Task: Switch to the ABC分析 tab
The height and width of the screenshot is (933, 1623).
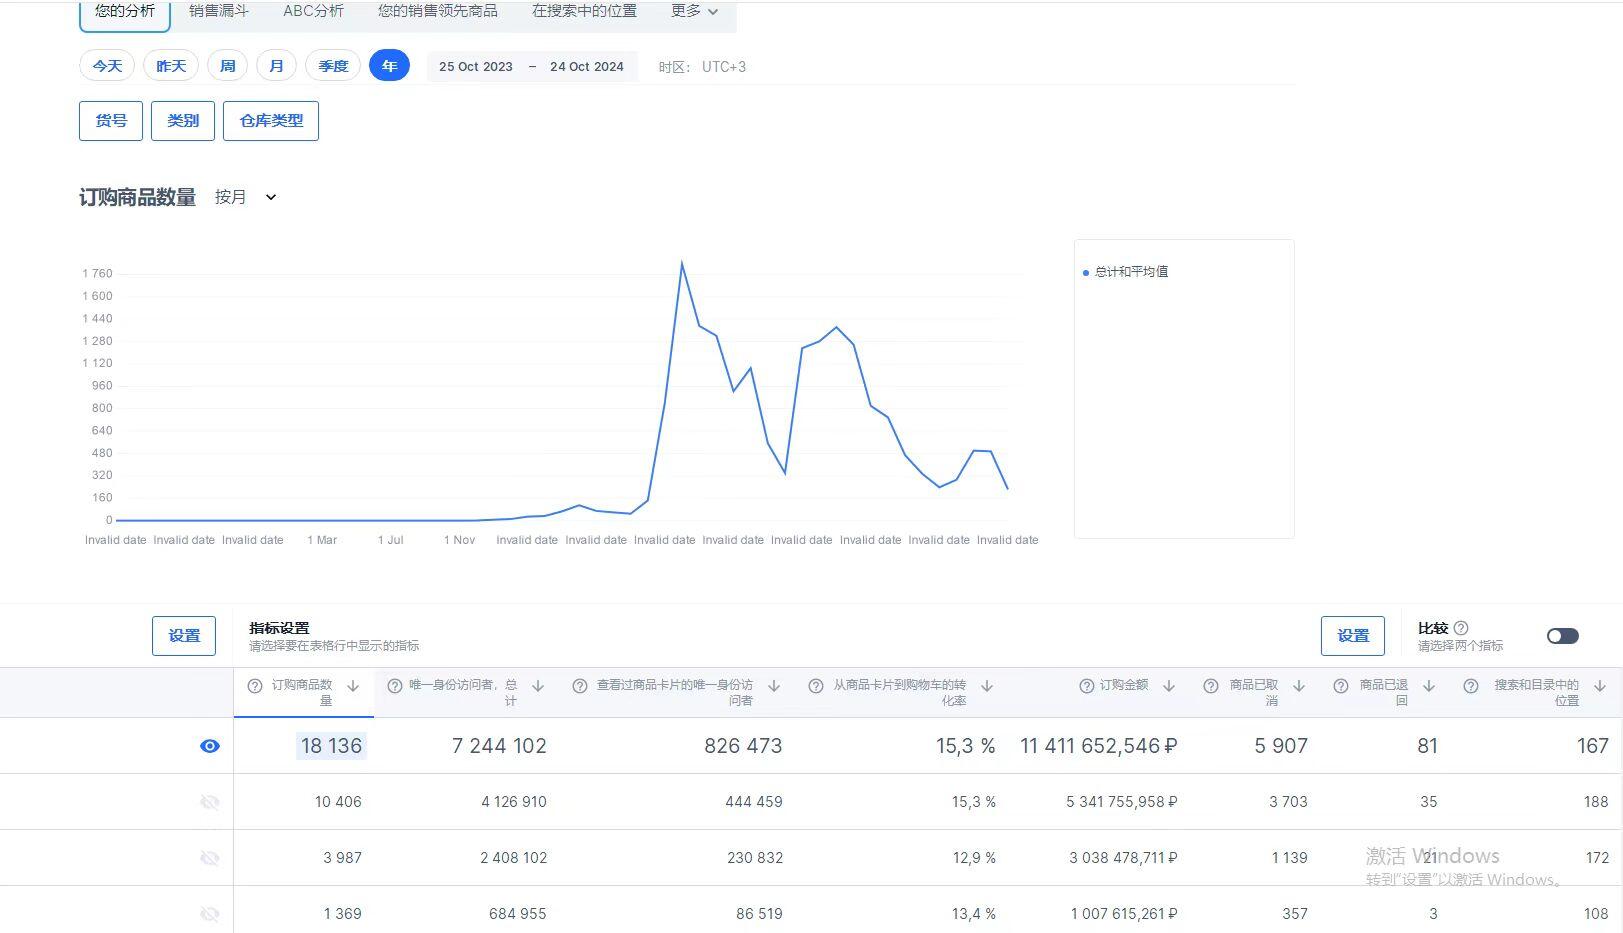Action: point(313,11)
